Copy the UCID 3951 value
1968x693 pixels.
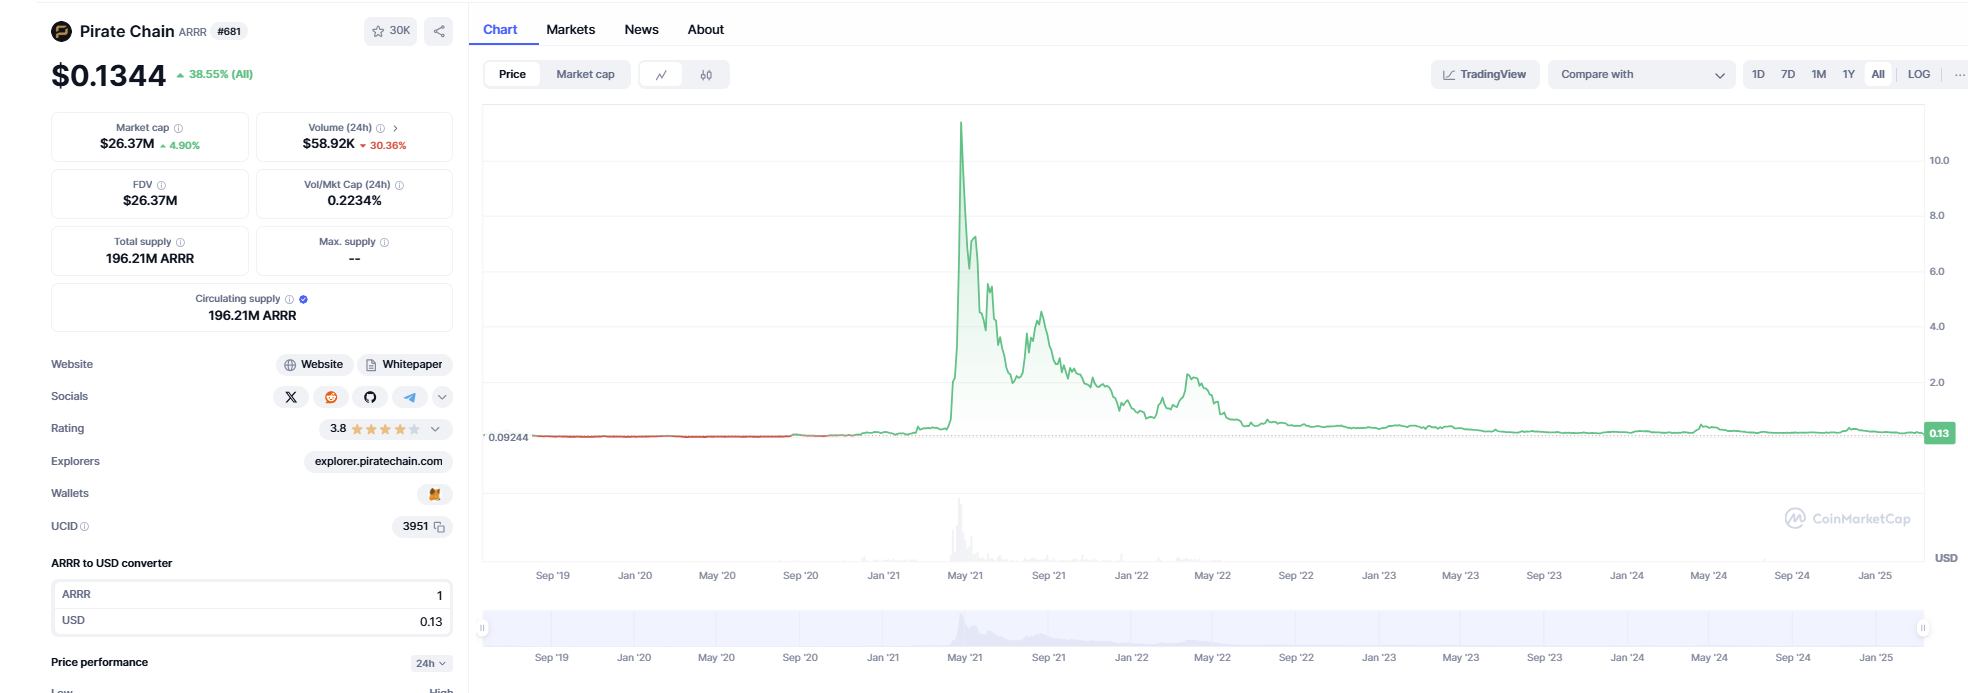point(439,527)
